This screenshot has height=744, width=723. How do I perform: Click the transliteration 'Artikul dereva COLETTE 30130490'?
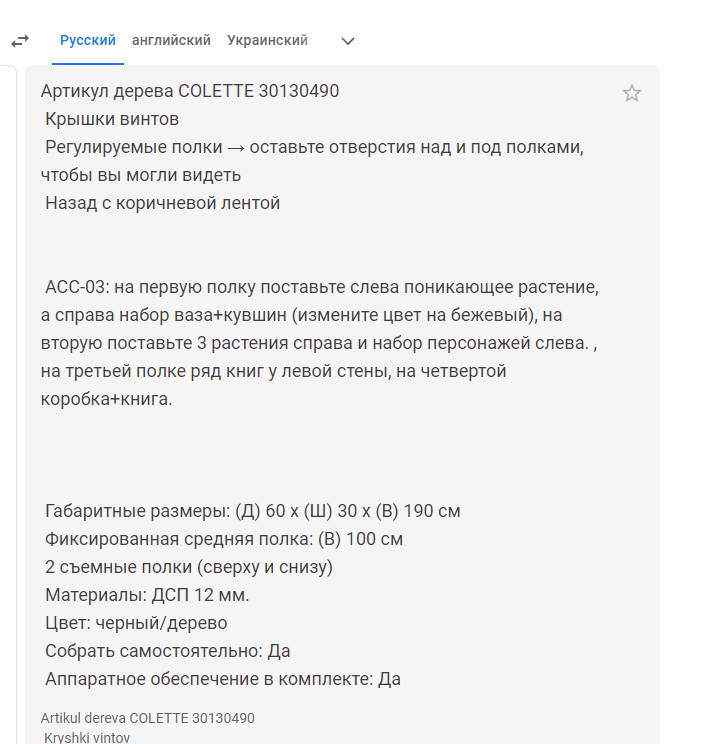coord(148,718)
